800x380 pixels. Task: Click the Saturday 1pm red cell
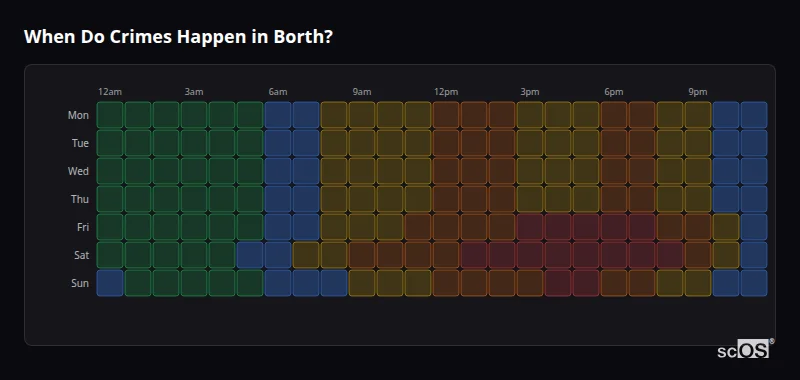click(474, 255)
